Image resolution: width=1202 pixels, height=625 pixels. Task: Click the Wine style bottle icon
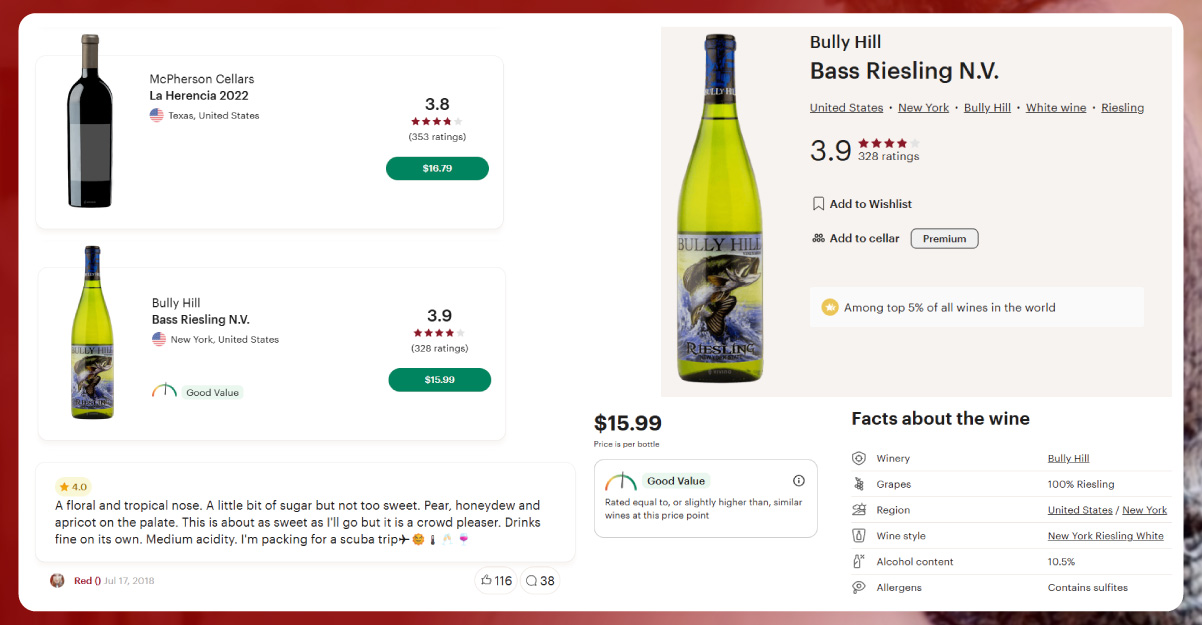point(860,535)
